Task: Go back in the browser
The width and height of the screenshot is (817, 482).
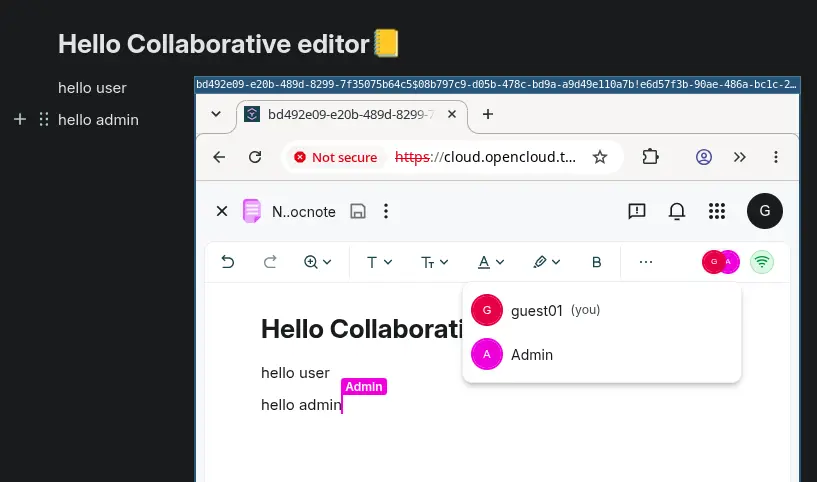Action: coord(219,157)
